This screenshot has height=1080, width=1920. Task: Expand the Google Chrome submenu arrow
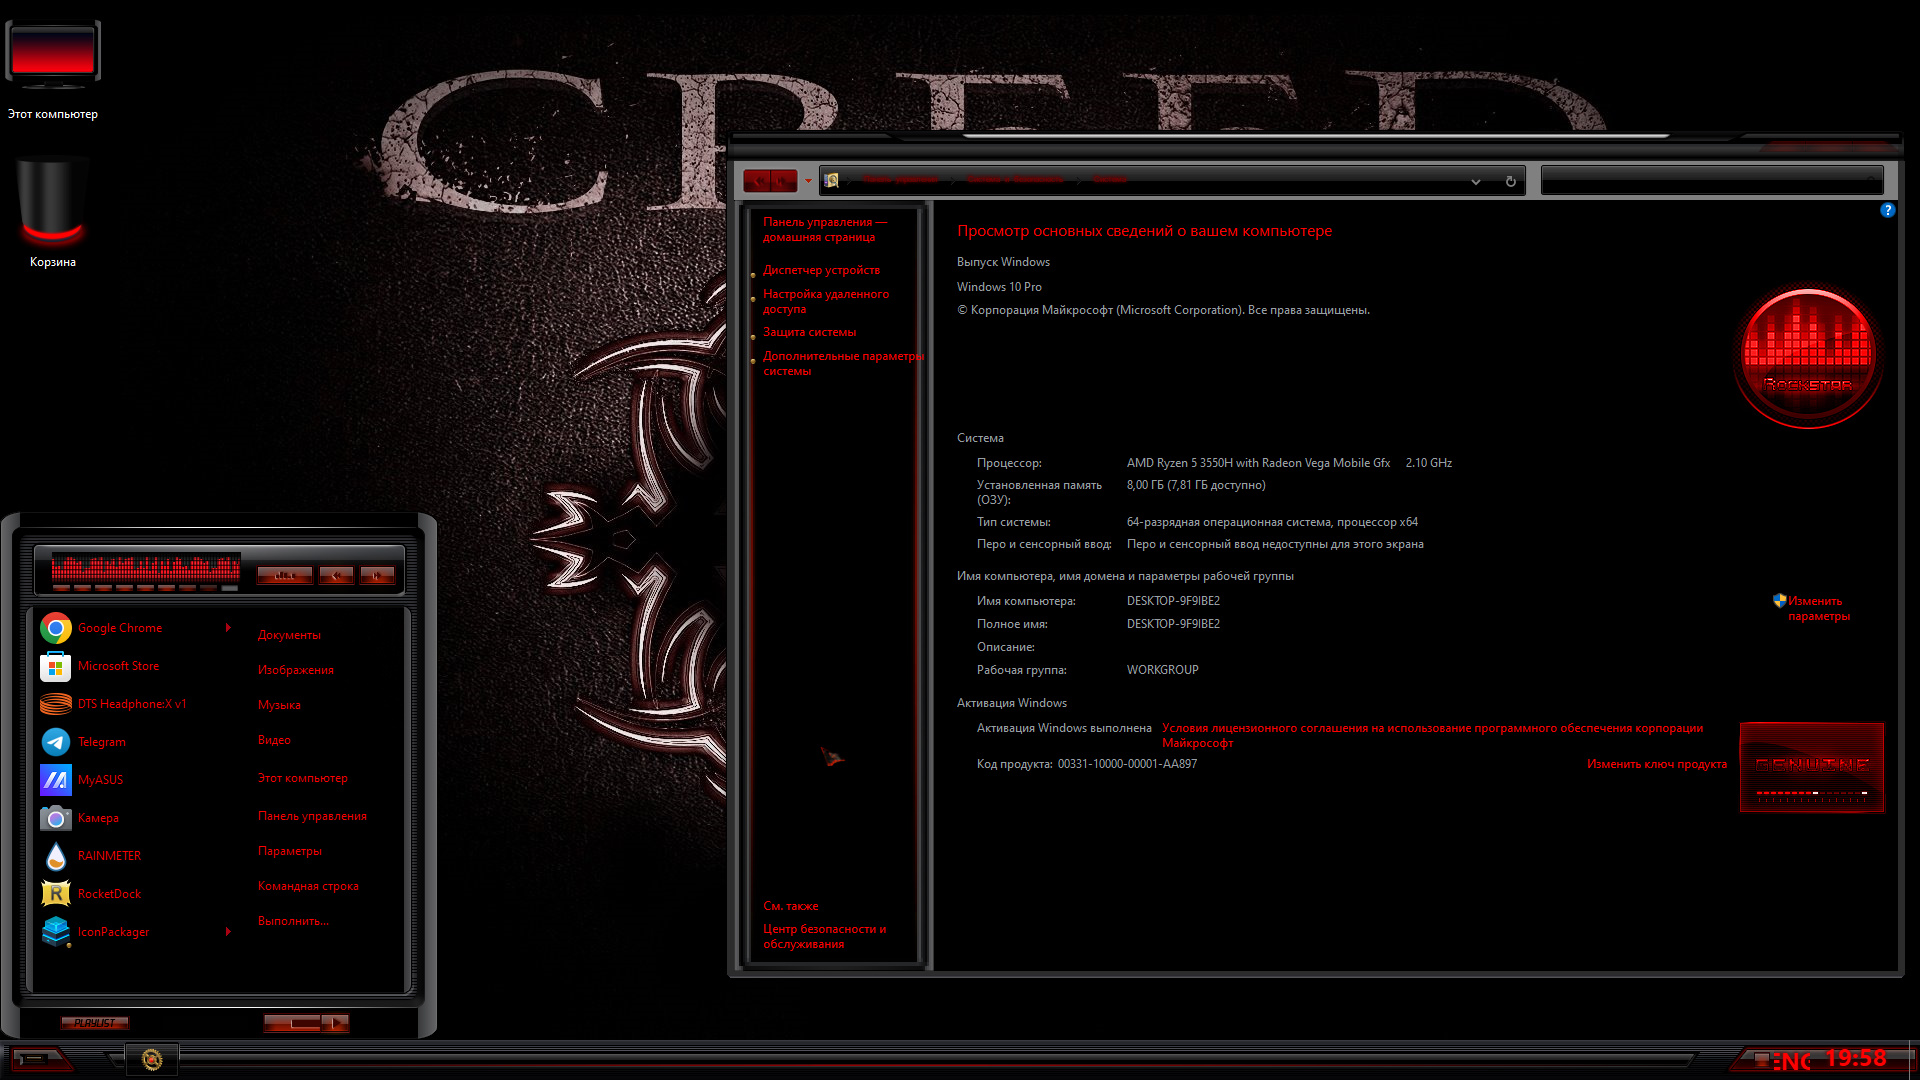click(228, 628)
